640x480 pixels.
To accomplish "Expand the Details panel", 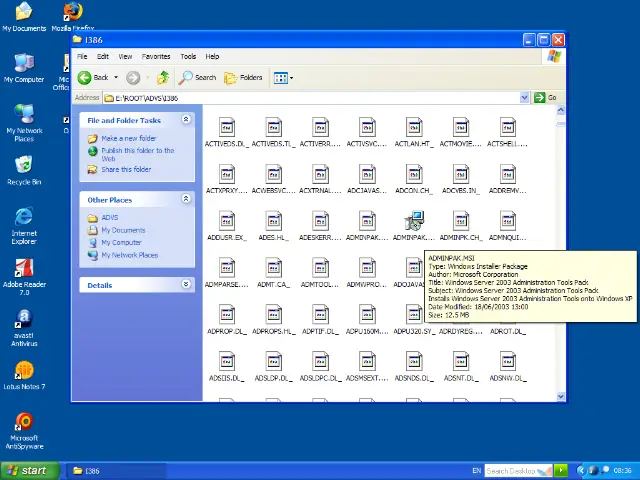I will (185, 285).
